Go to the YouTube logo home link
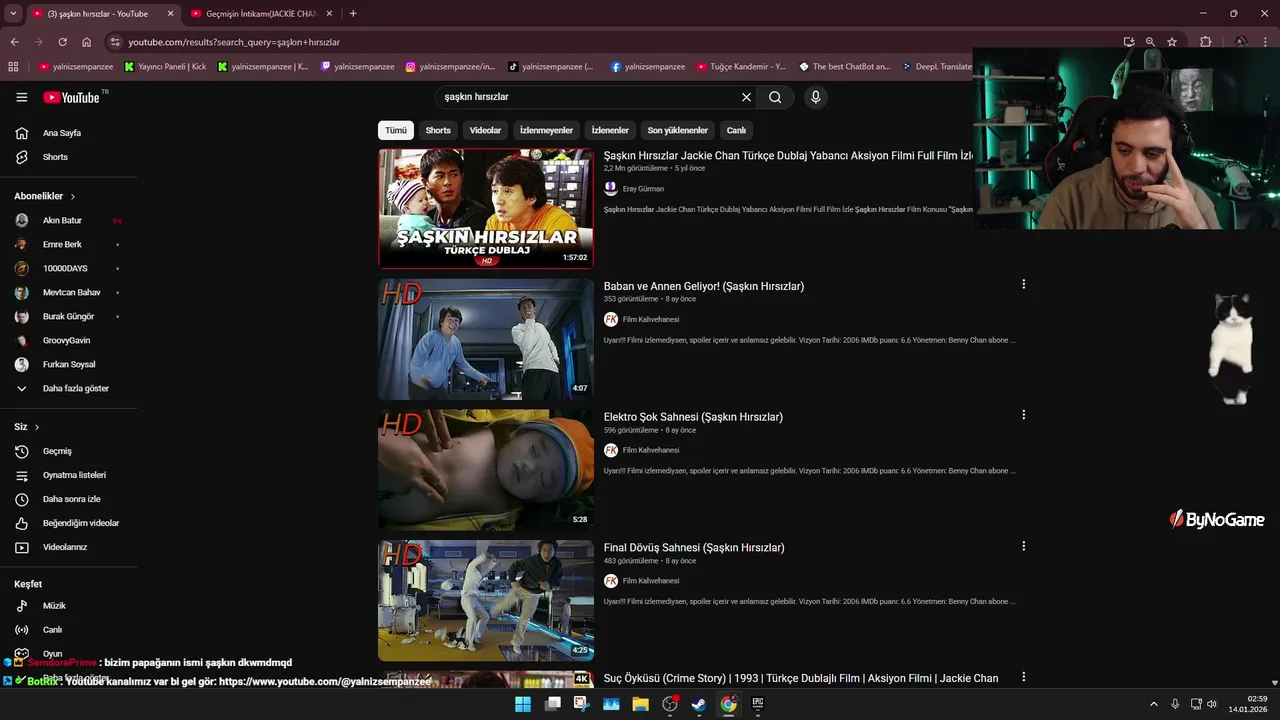This screenshot has width=1280, height=720. click(x=71, y=97)
